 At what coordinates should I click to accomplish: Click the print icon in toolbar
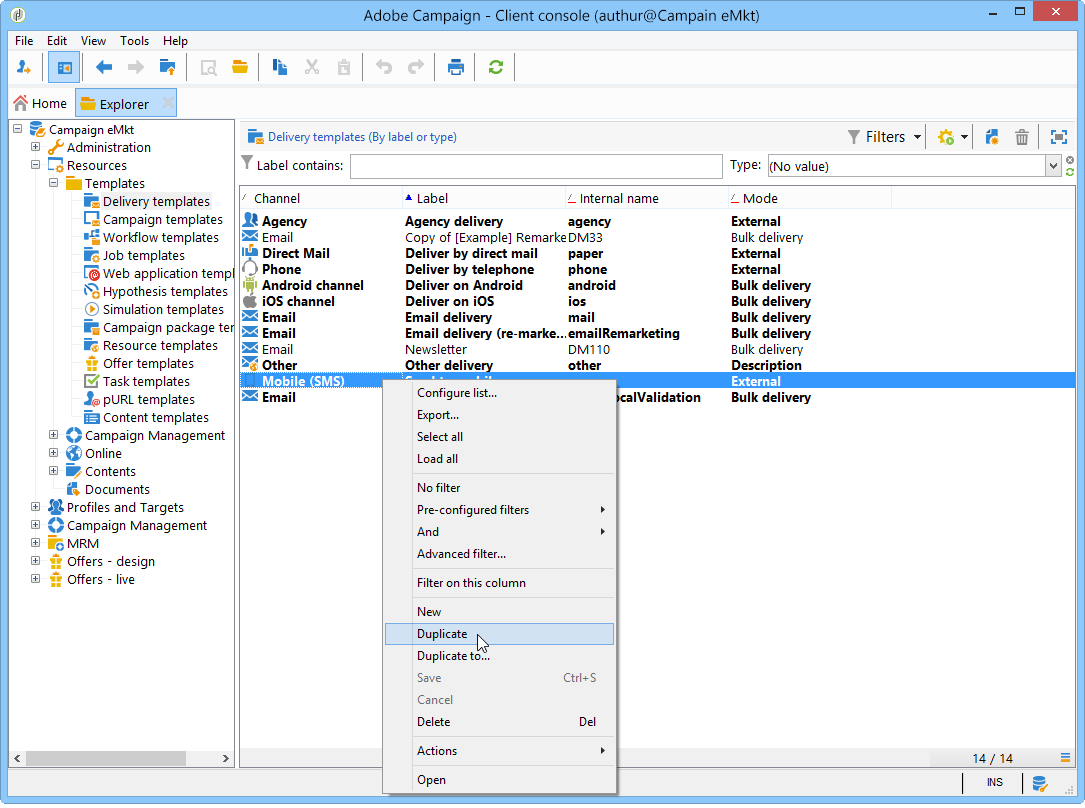tap(456, 67)
